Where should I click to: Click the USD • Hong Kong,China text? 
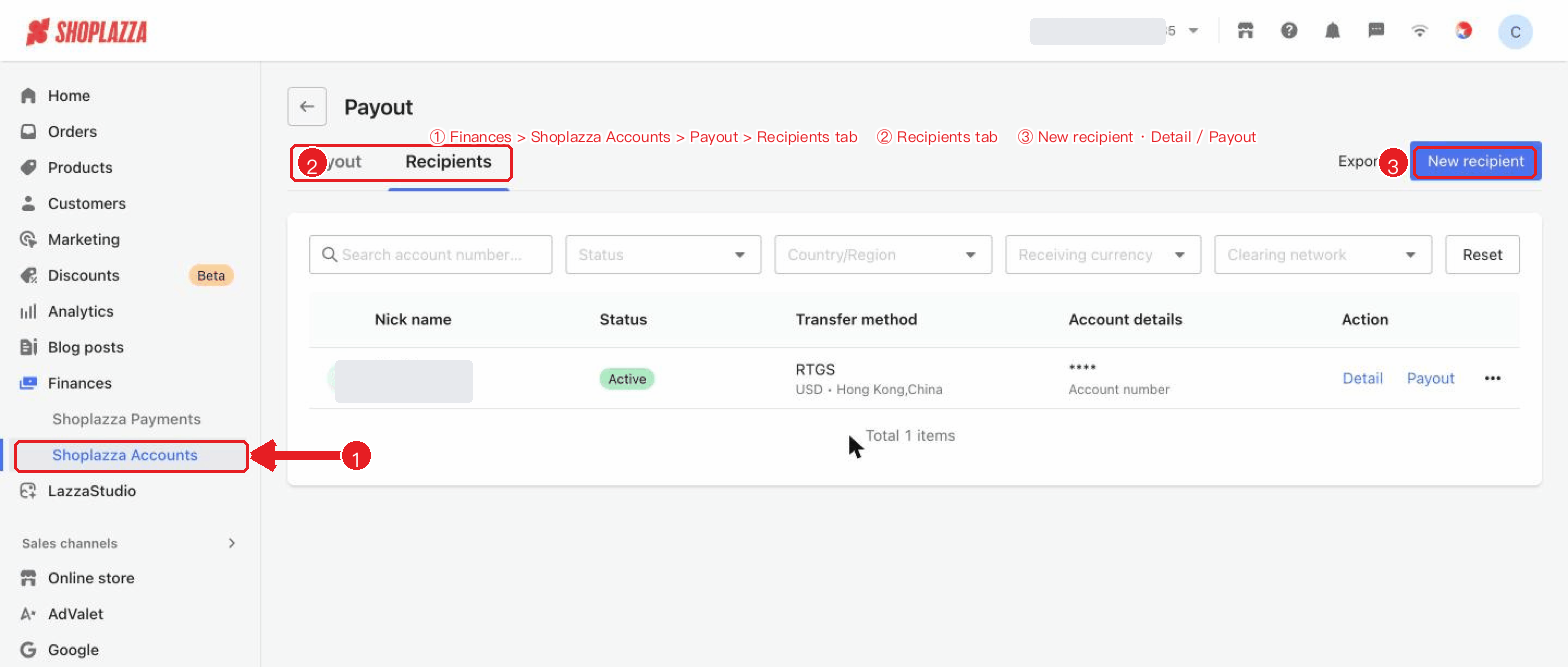[x=869, y=389]
